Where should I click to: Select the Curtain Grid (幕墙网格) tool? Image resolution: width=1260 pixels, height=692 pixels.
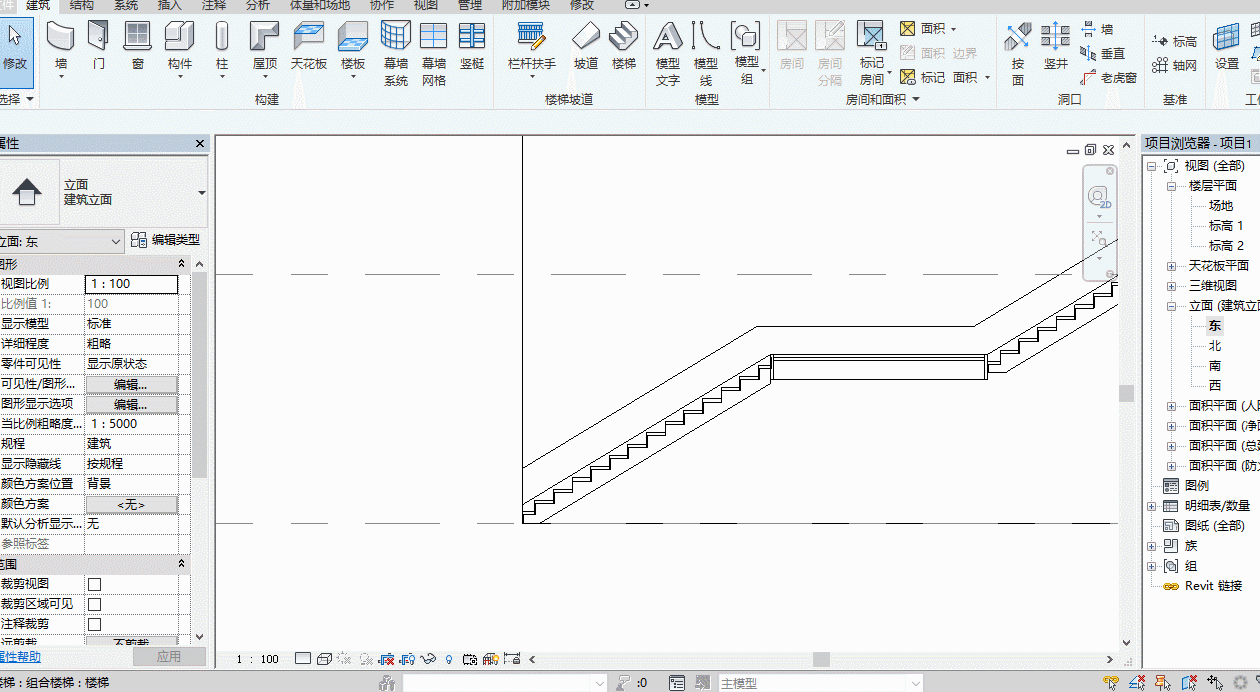(x=434, y=54)
